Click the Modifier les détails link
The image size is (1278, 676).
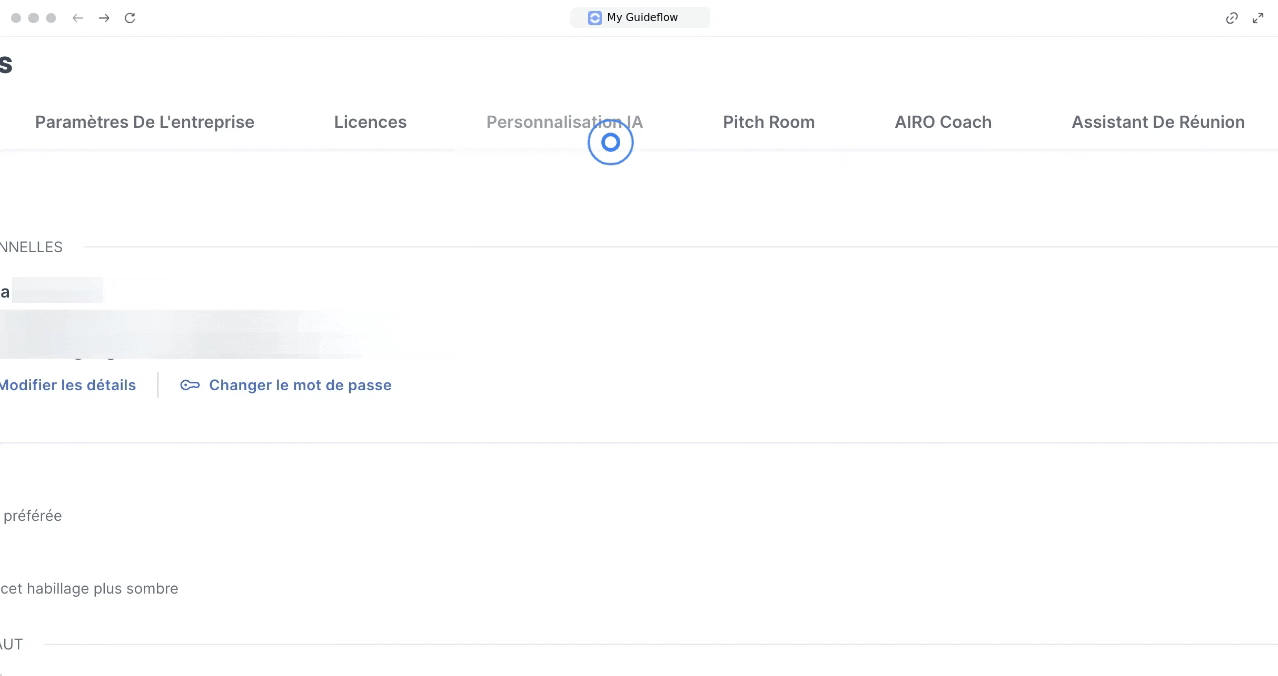pyautogui.click(x=68, y=385)
